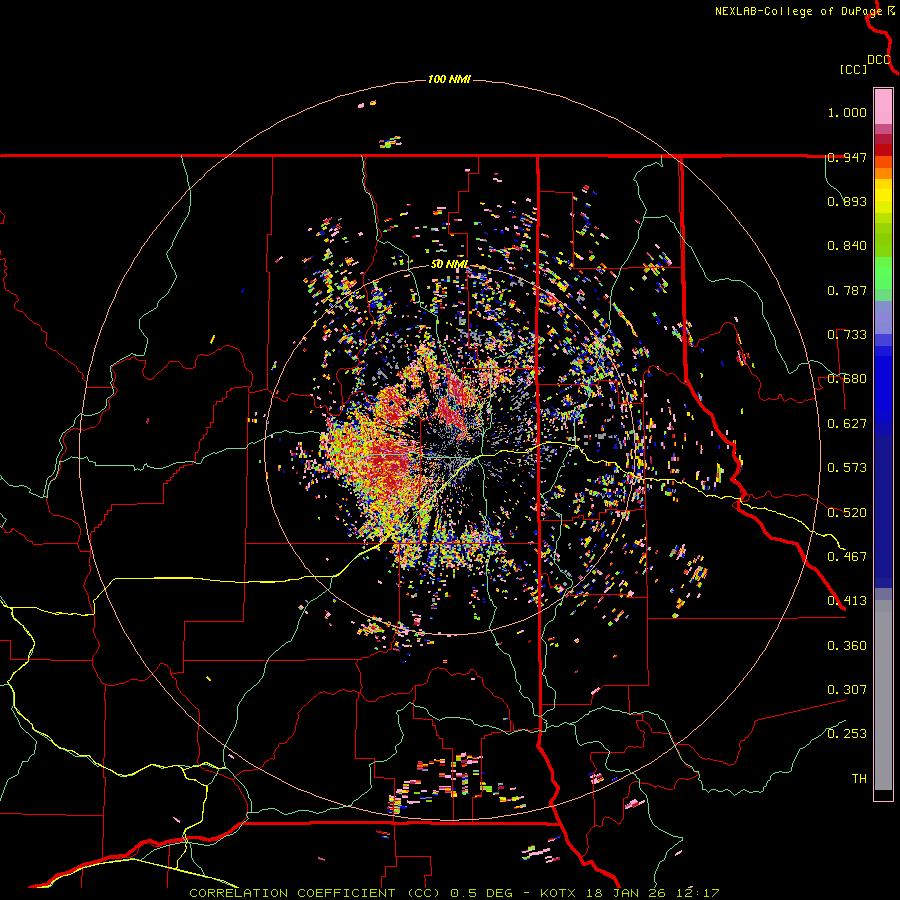Select the 0.680 legend value
This screenshot has width=900, height=900.
[847, 379]
